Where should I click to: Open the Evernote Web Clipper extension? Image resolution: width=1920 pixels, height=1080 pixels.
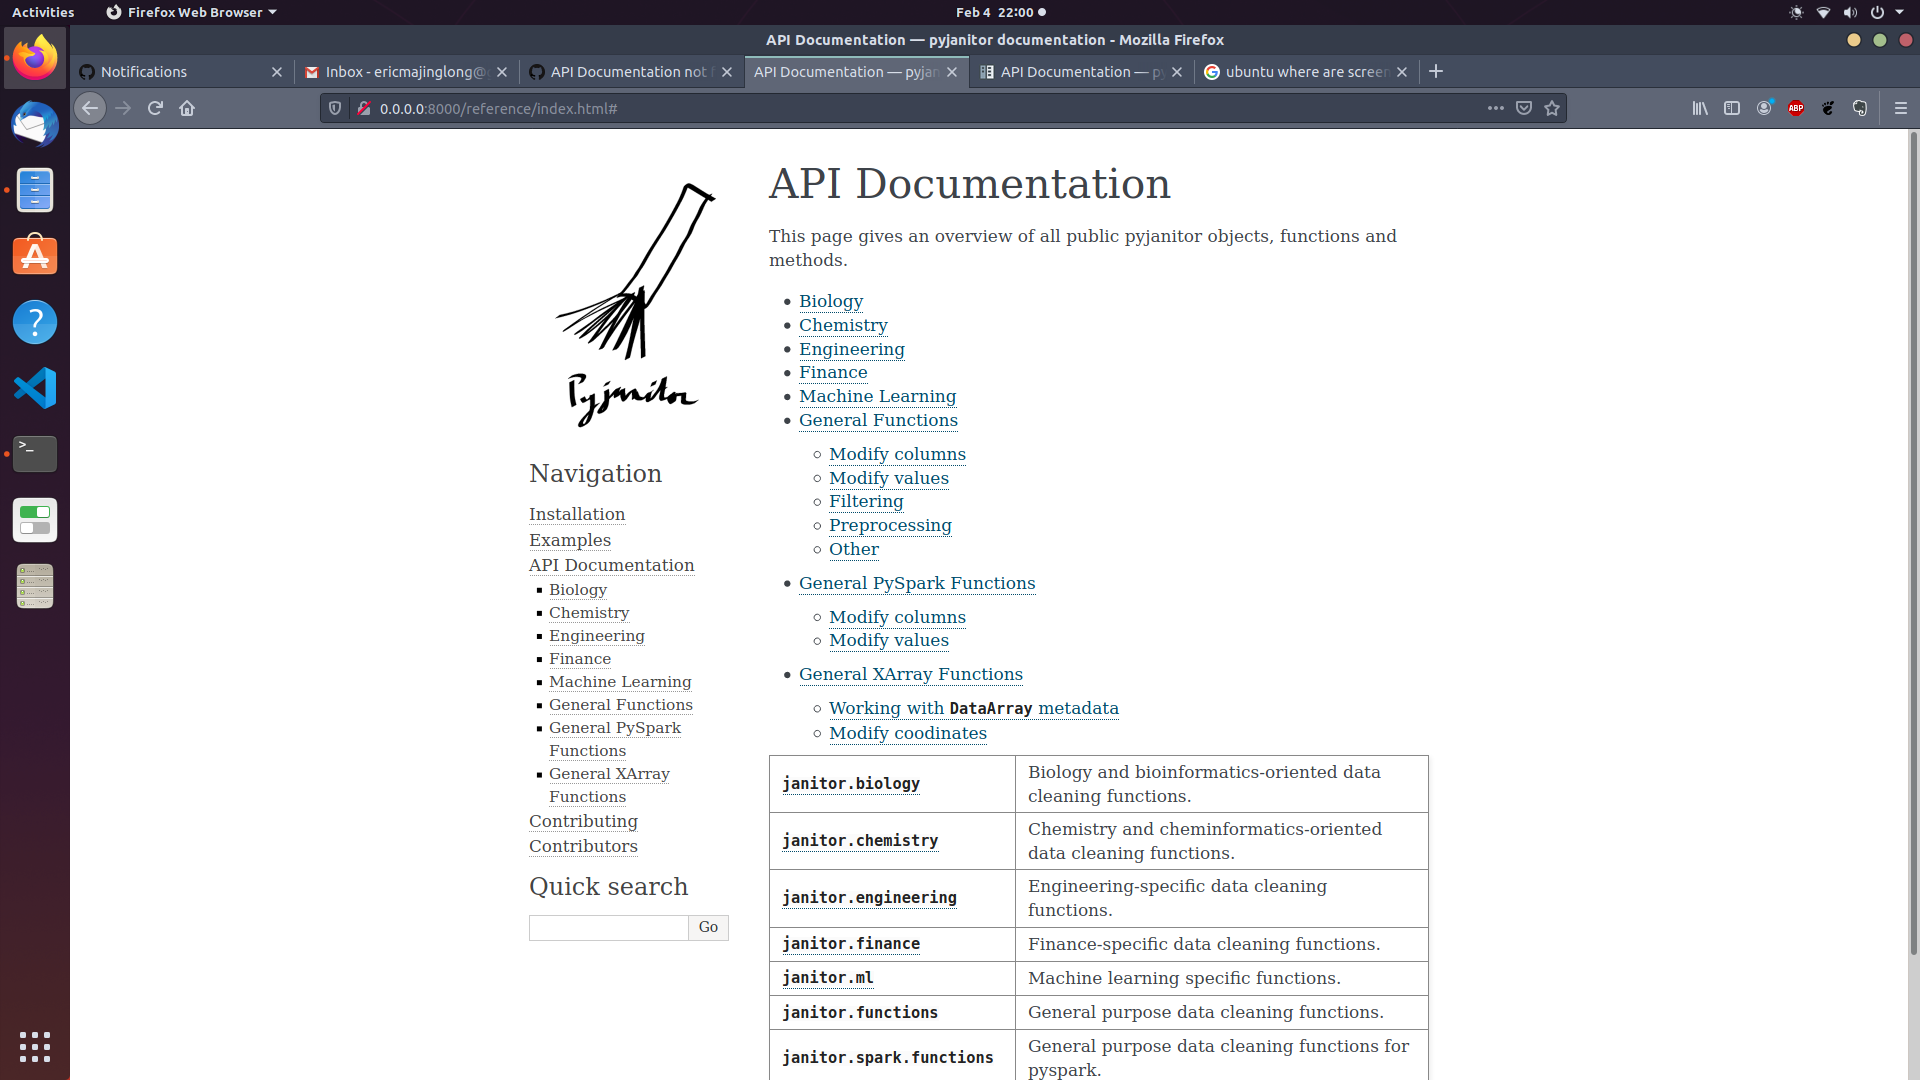pyautogui.click(x=1860, y=108)
